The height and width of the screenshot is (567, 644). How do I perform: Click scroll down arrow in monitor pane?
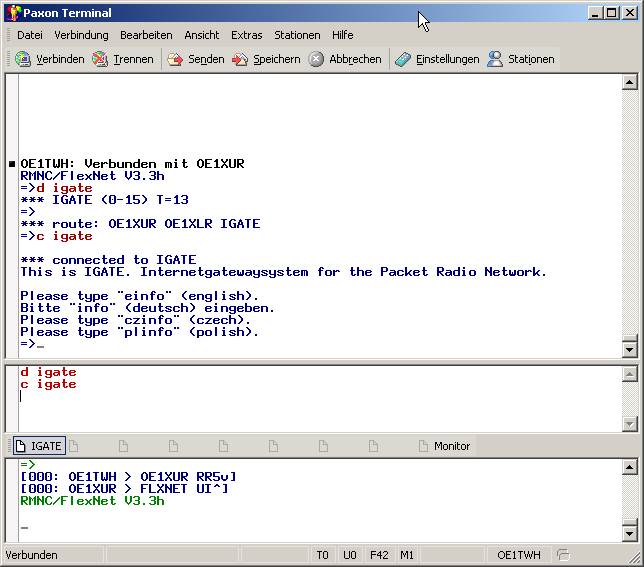(x=630, y=533)
